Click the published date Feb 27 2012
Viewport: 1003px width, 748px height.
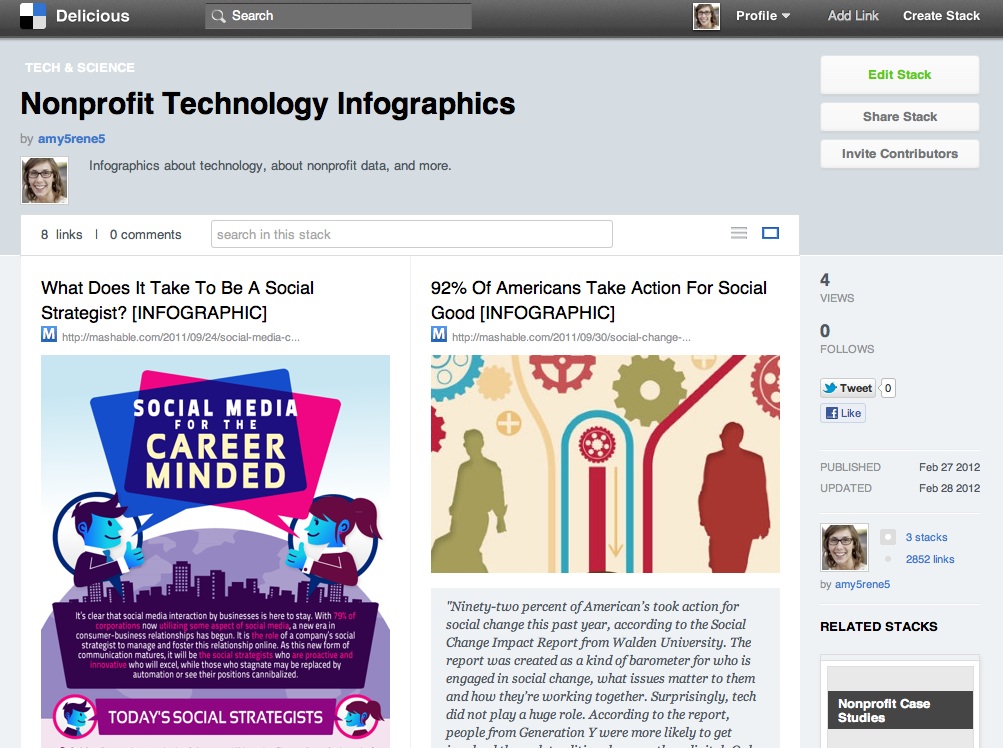point(949,467)
